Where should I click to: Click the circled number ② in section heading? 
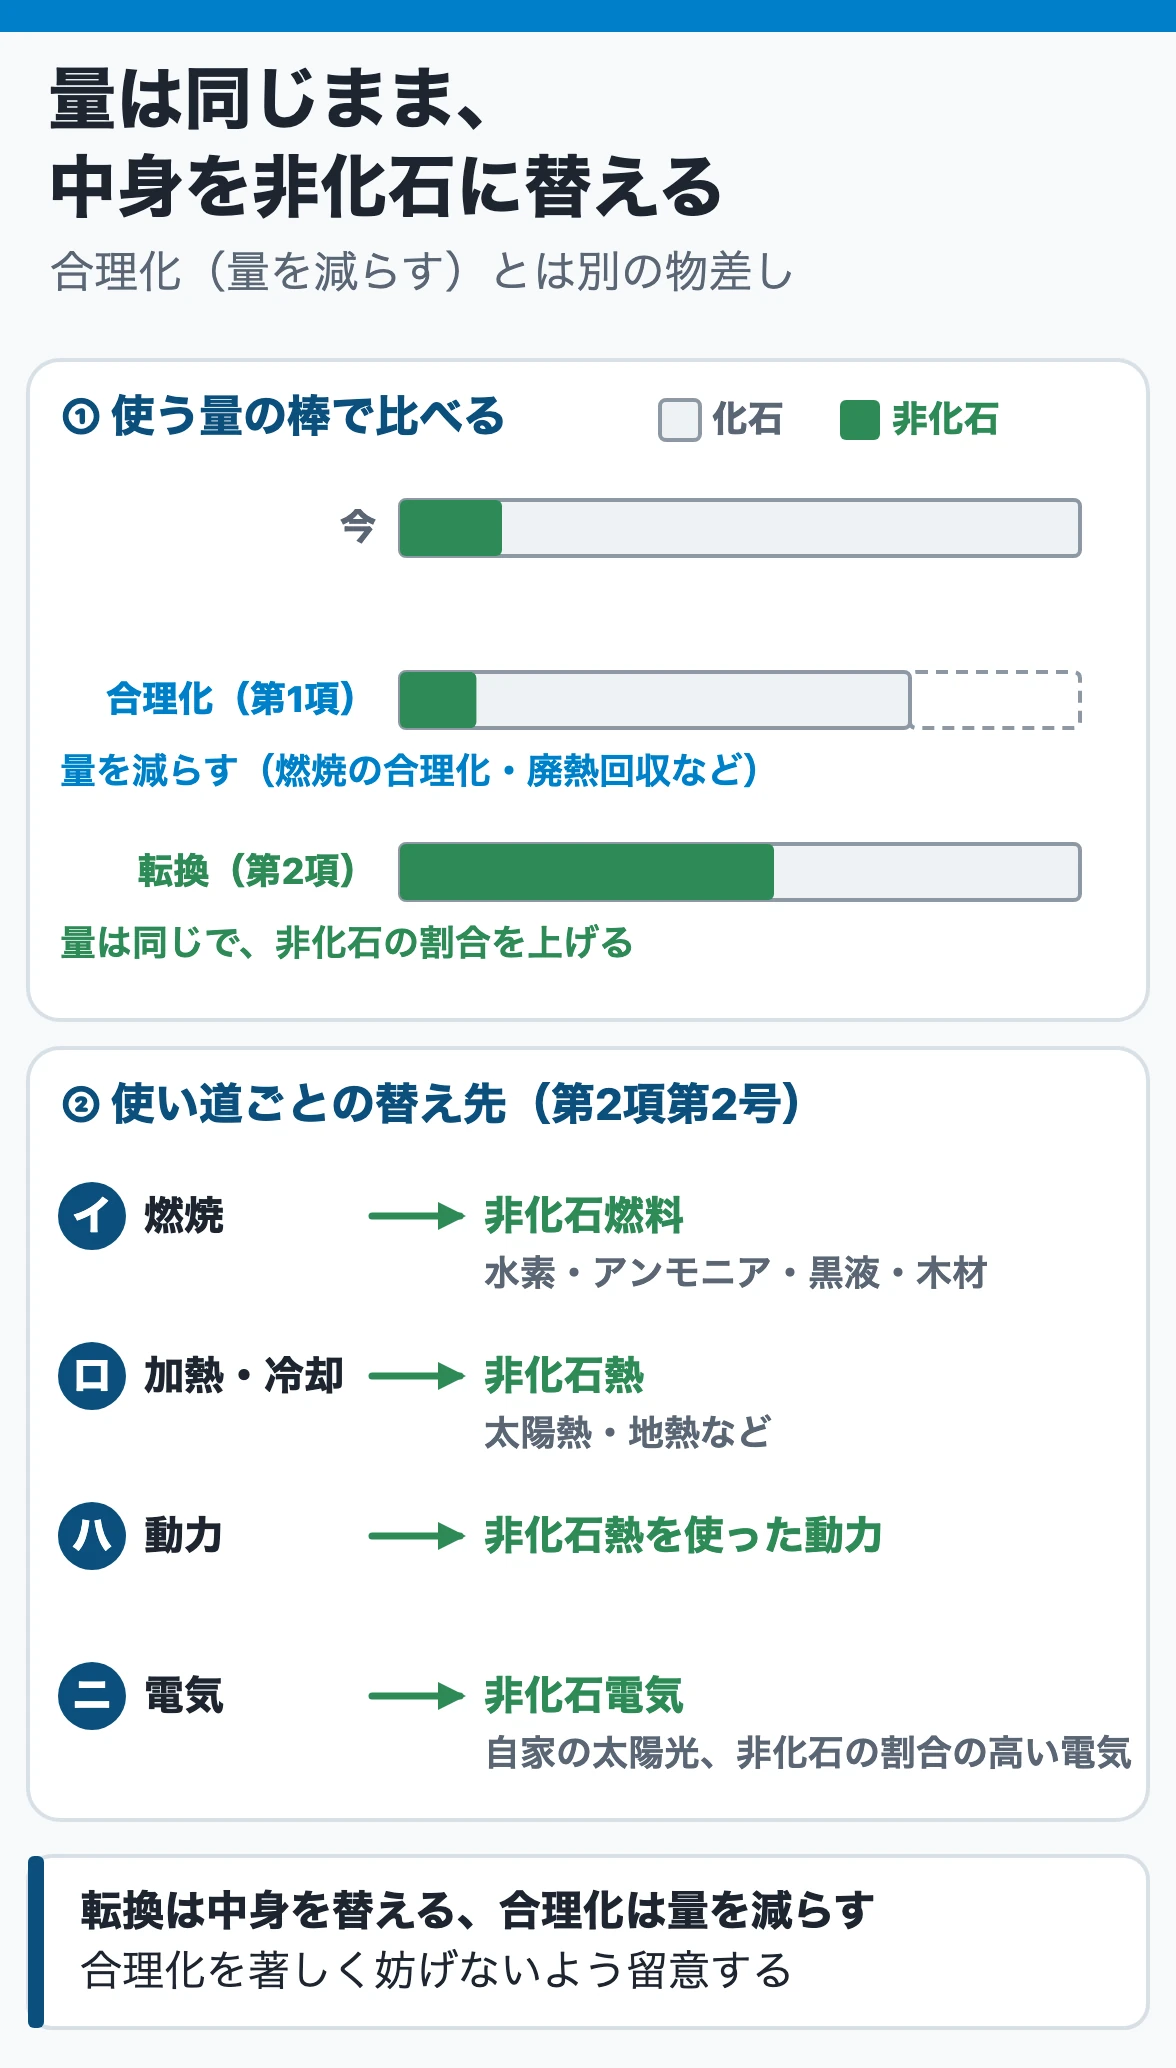coord(80,1105)
